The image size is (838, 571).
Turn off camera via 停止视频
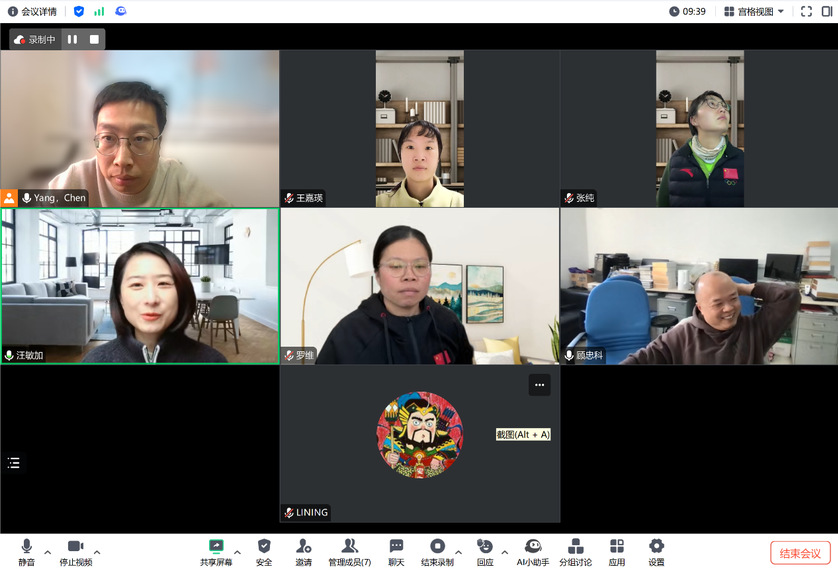click(75, 551)
